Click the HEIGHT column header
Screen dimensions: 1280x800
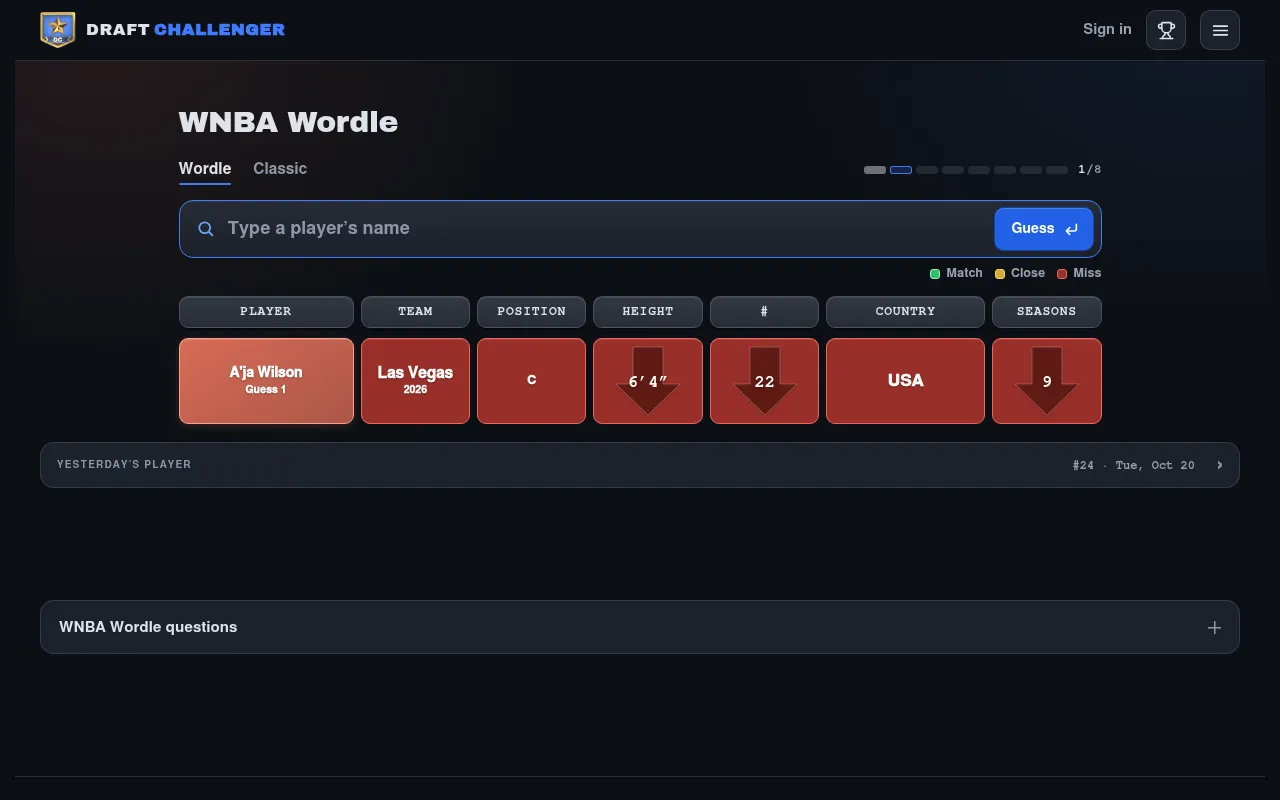coord(648,312)
